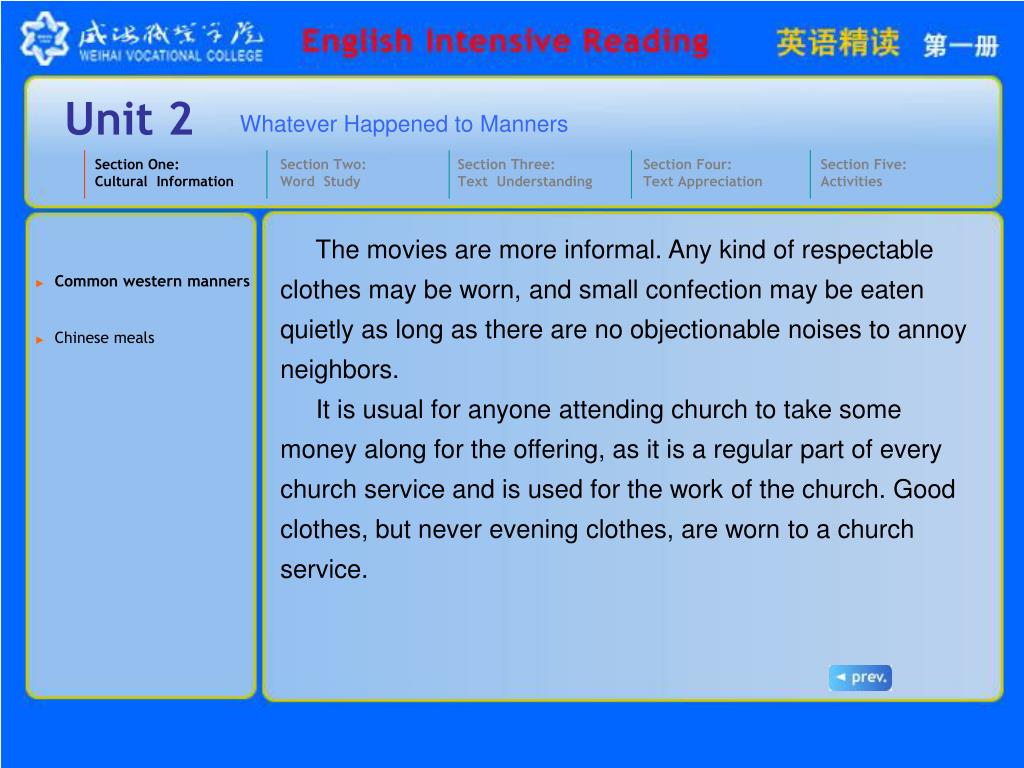Go back with the prev. button
Viewport: 1024px width, 768px height.
click(x=860, y=677)
